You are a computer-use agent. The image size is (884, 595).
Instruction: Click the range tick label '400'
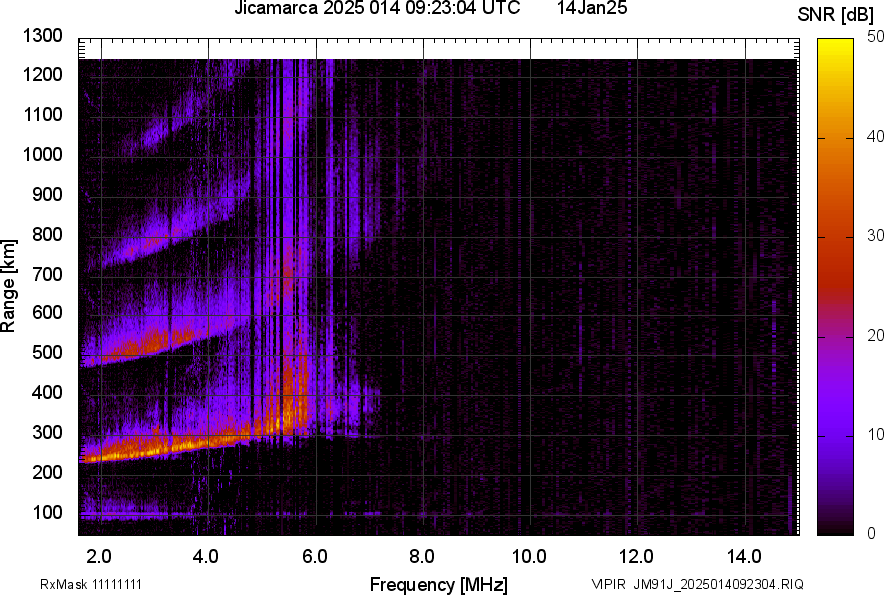(x=47, y=393)
